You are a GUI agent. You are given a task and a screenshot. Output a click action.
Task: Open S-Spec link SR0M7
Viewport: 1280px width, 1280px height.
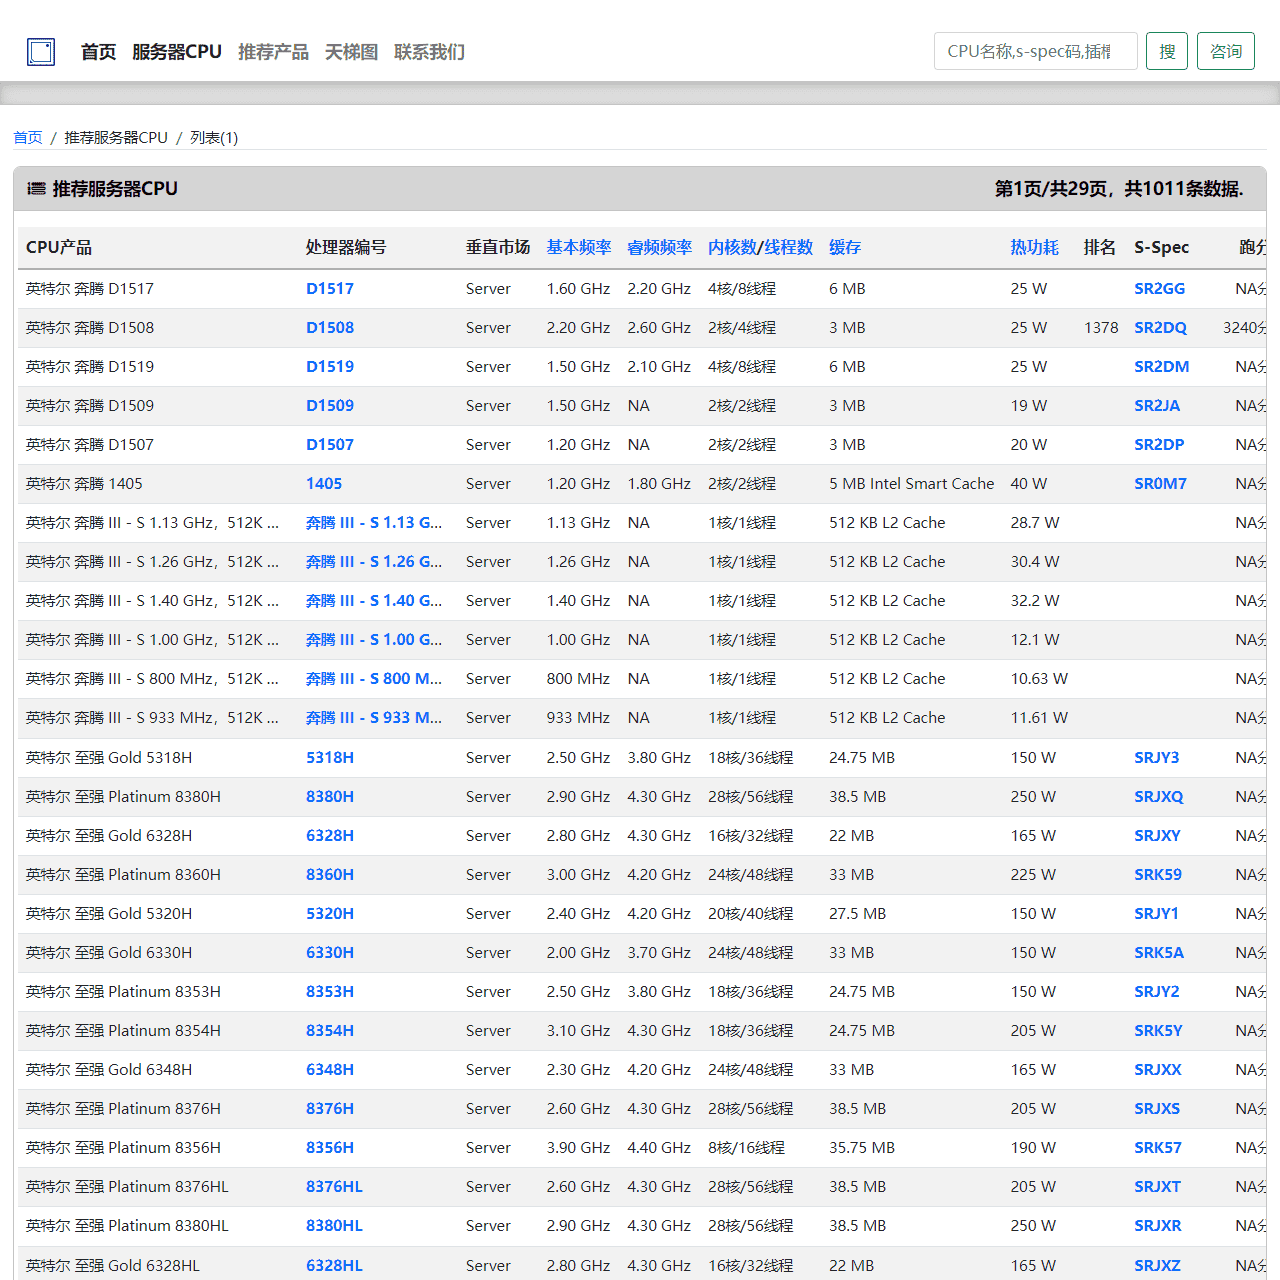[x=1160, y=483]
